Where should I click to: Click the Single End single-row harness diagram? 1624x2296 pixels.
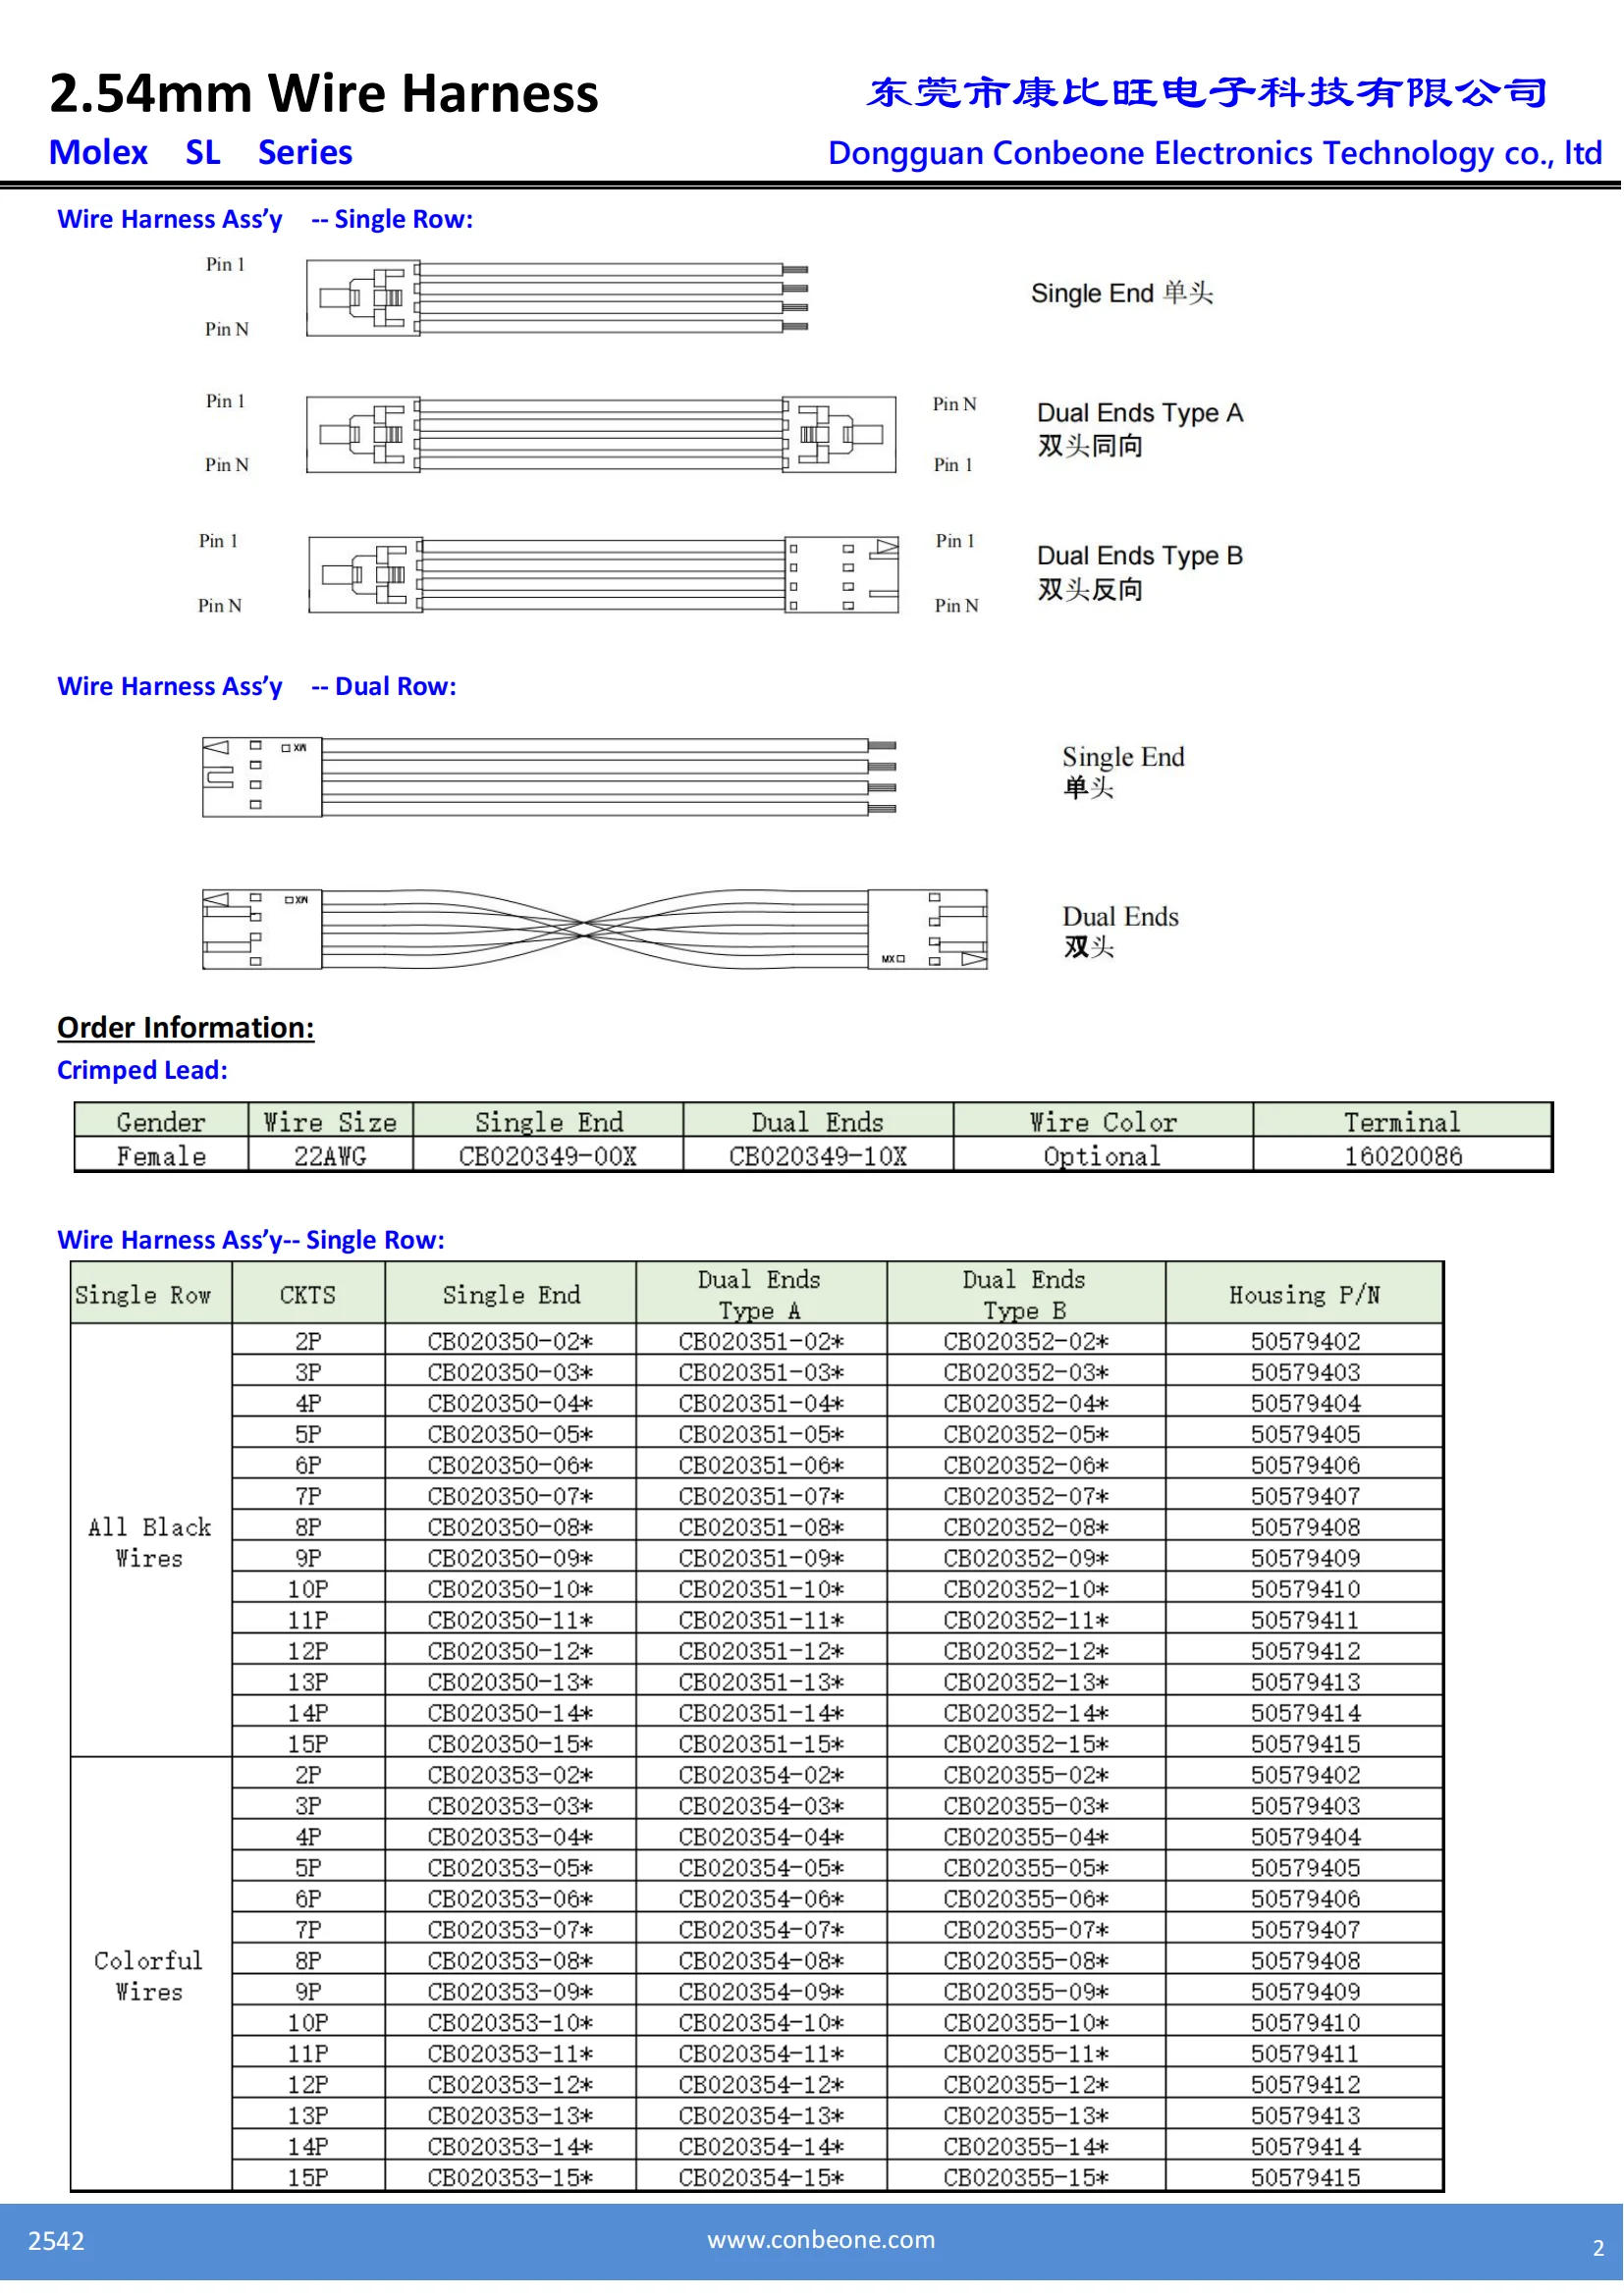[557, 297]
